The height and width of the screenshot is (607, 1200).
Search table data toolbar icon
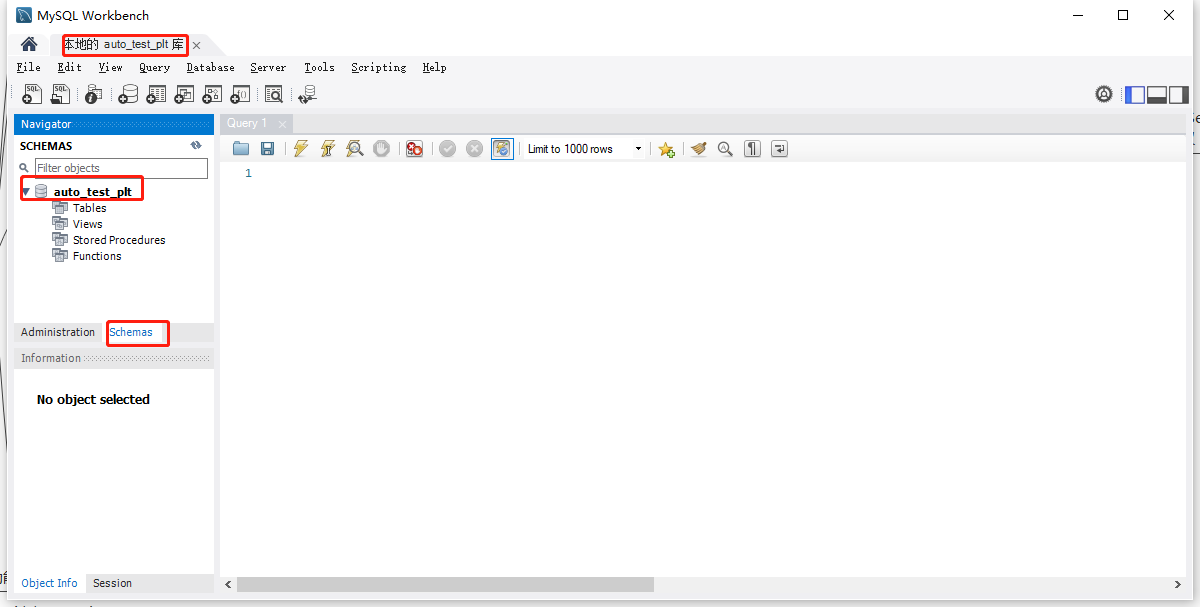pyautogui.click(x=274, y=94)
